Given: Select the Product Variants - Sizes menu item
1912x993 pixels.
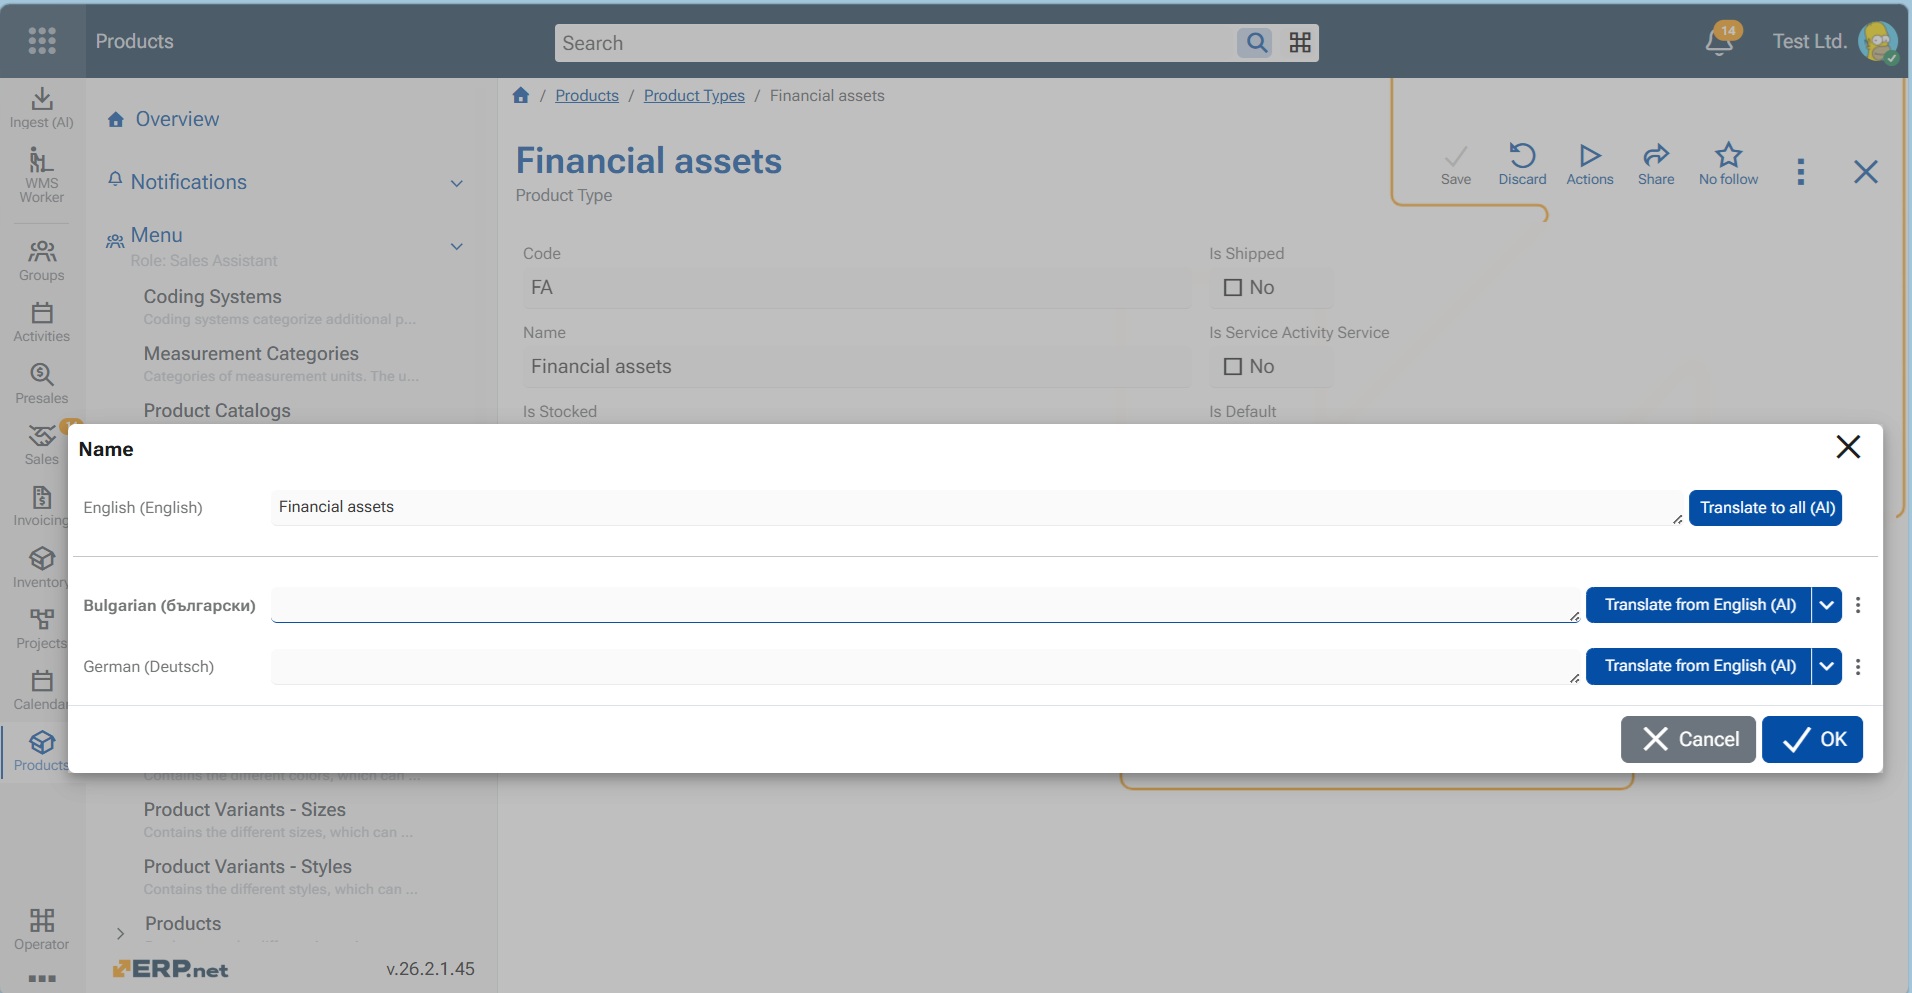Looking at the screenshot, I should [245, 810].
